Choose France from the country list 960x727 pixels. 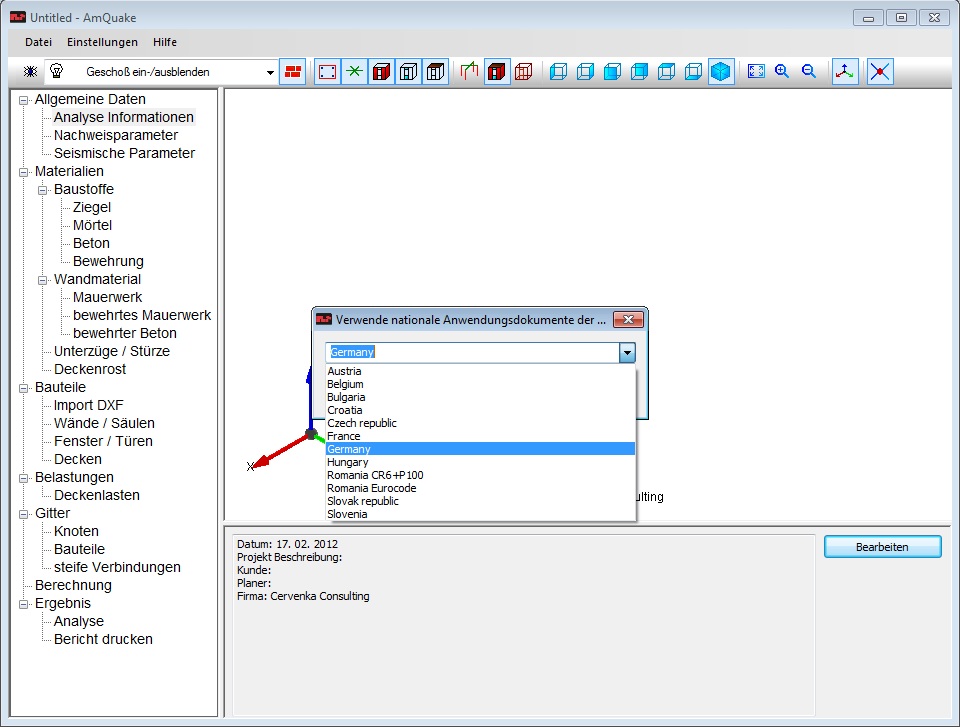coord(481,436)
